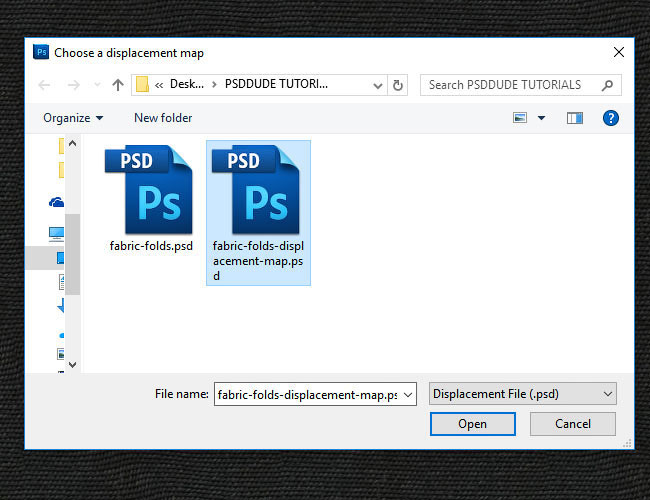Select the fabric-folds.psd file icon
This screenshot has width=650, height=500.
[149, 189]
